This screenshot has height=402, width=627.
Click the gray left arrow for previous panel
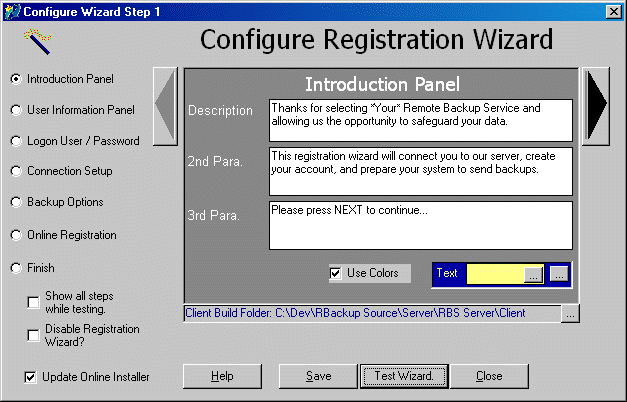(165, 106)
